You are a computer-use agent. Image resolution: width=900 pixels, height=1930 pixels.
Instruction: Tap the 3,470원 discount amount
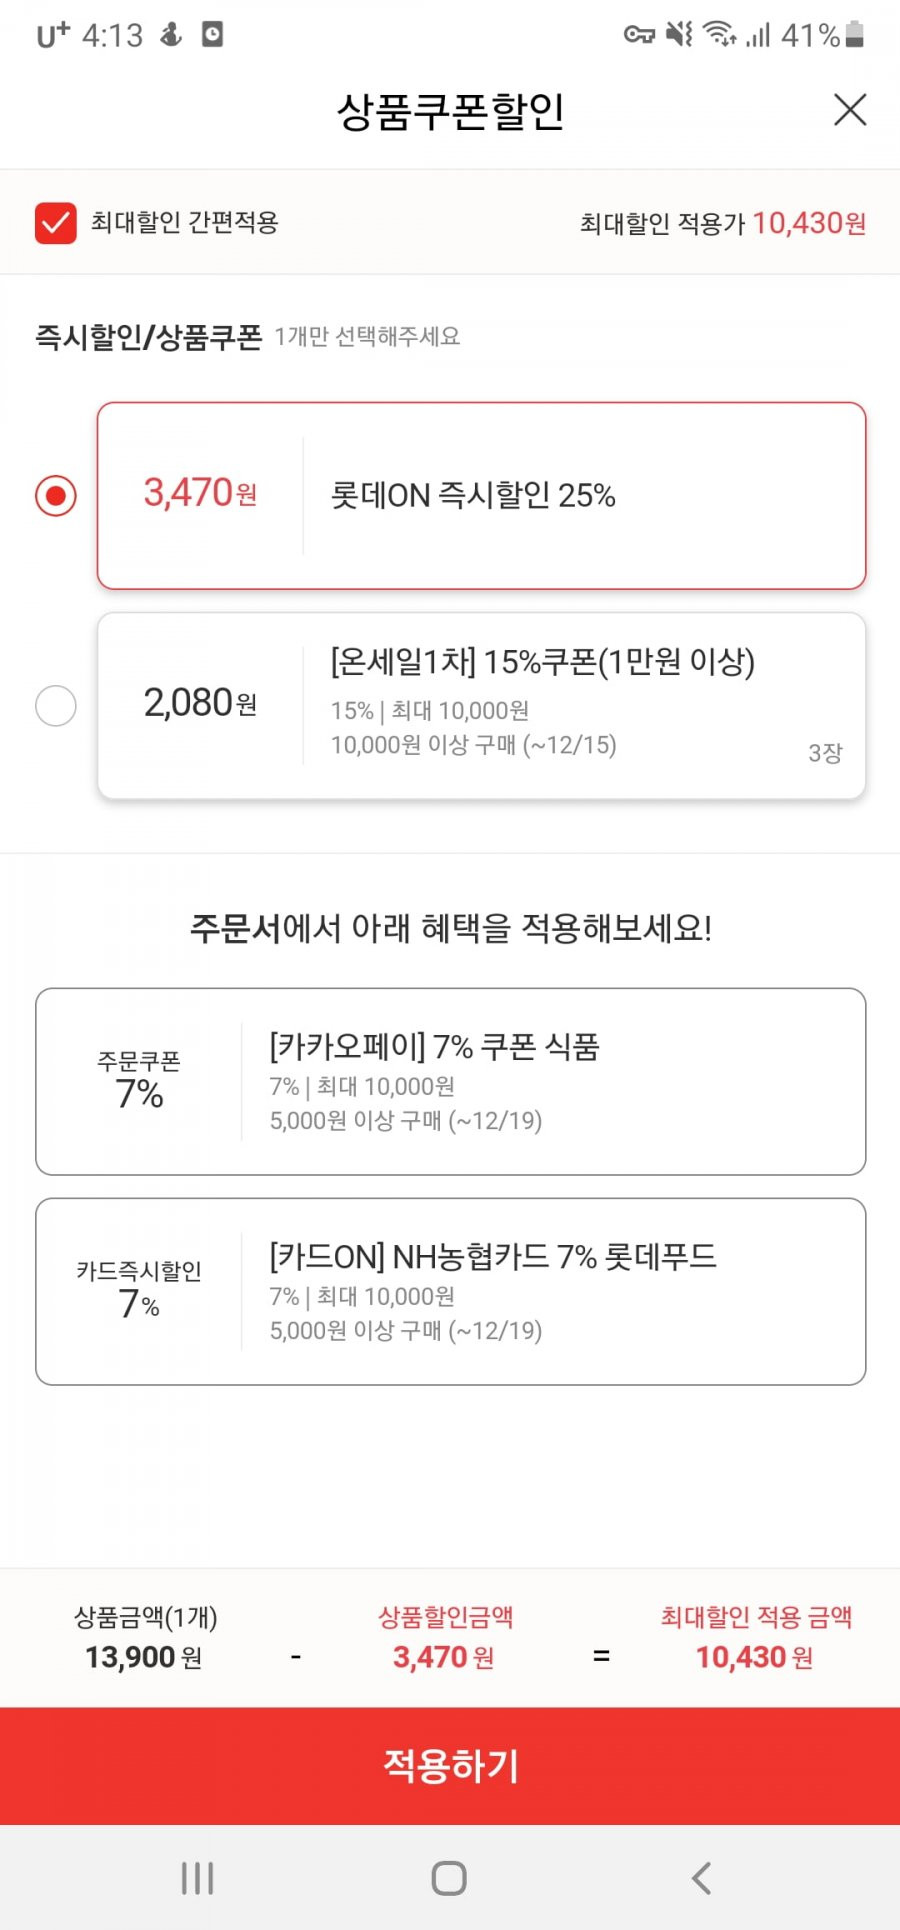point(200,493)
